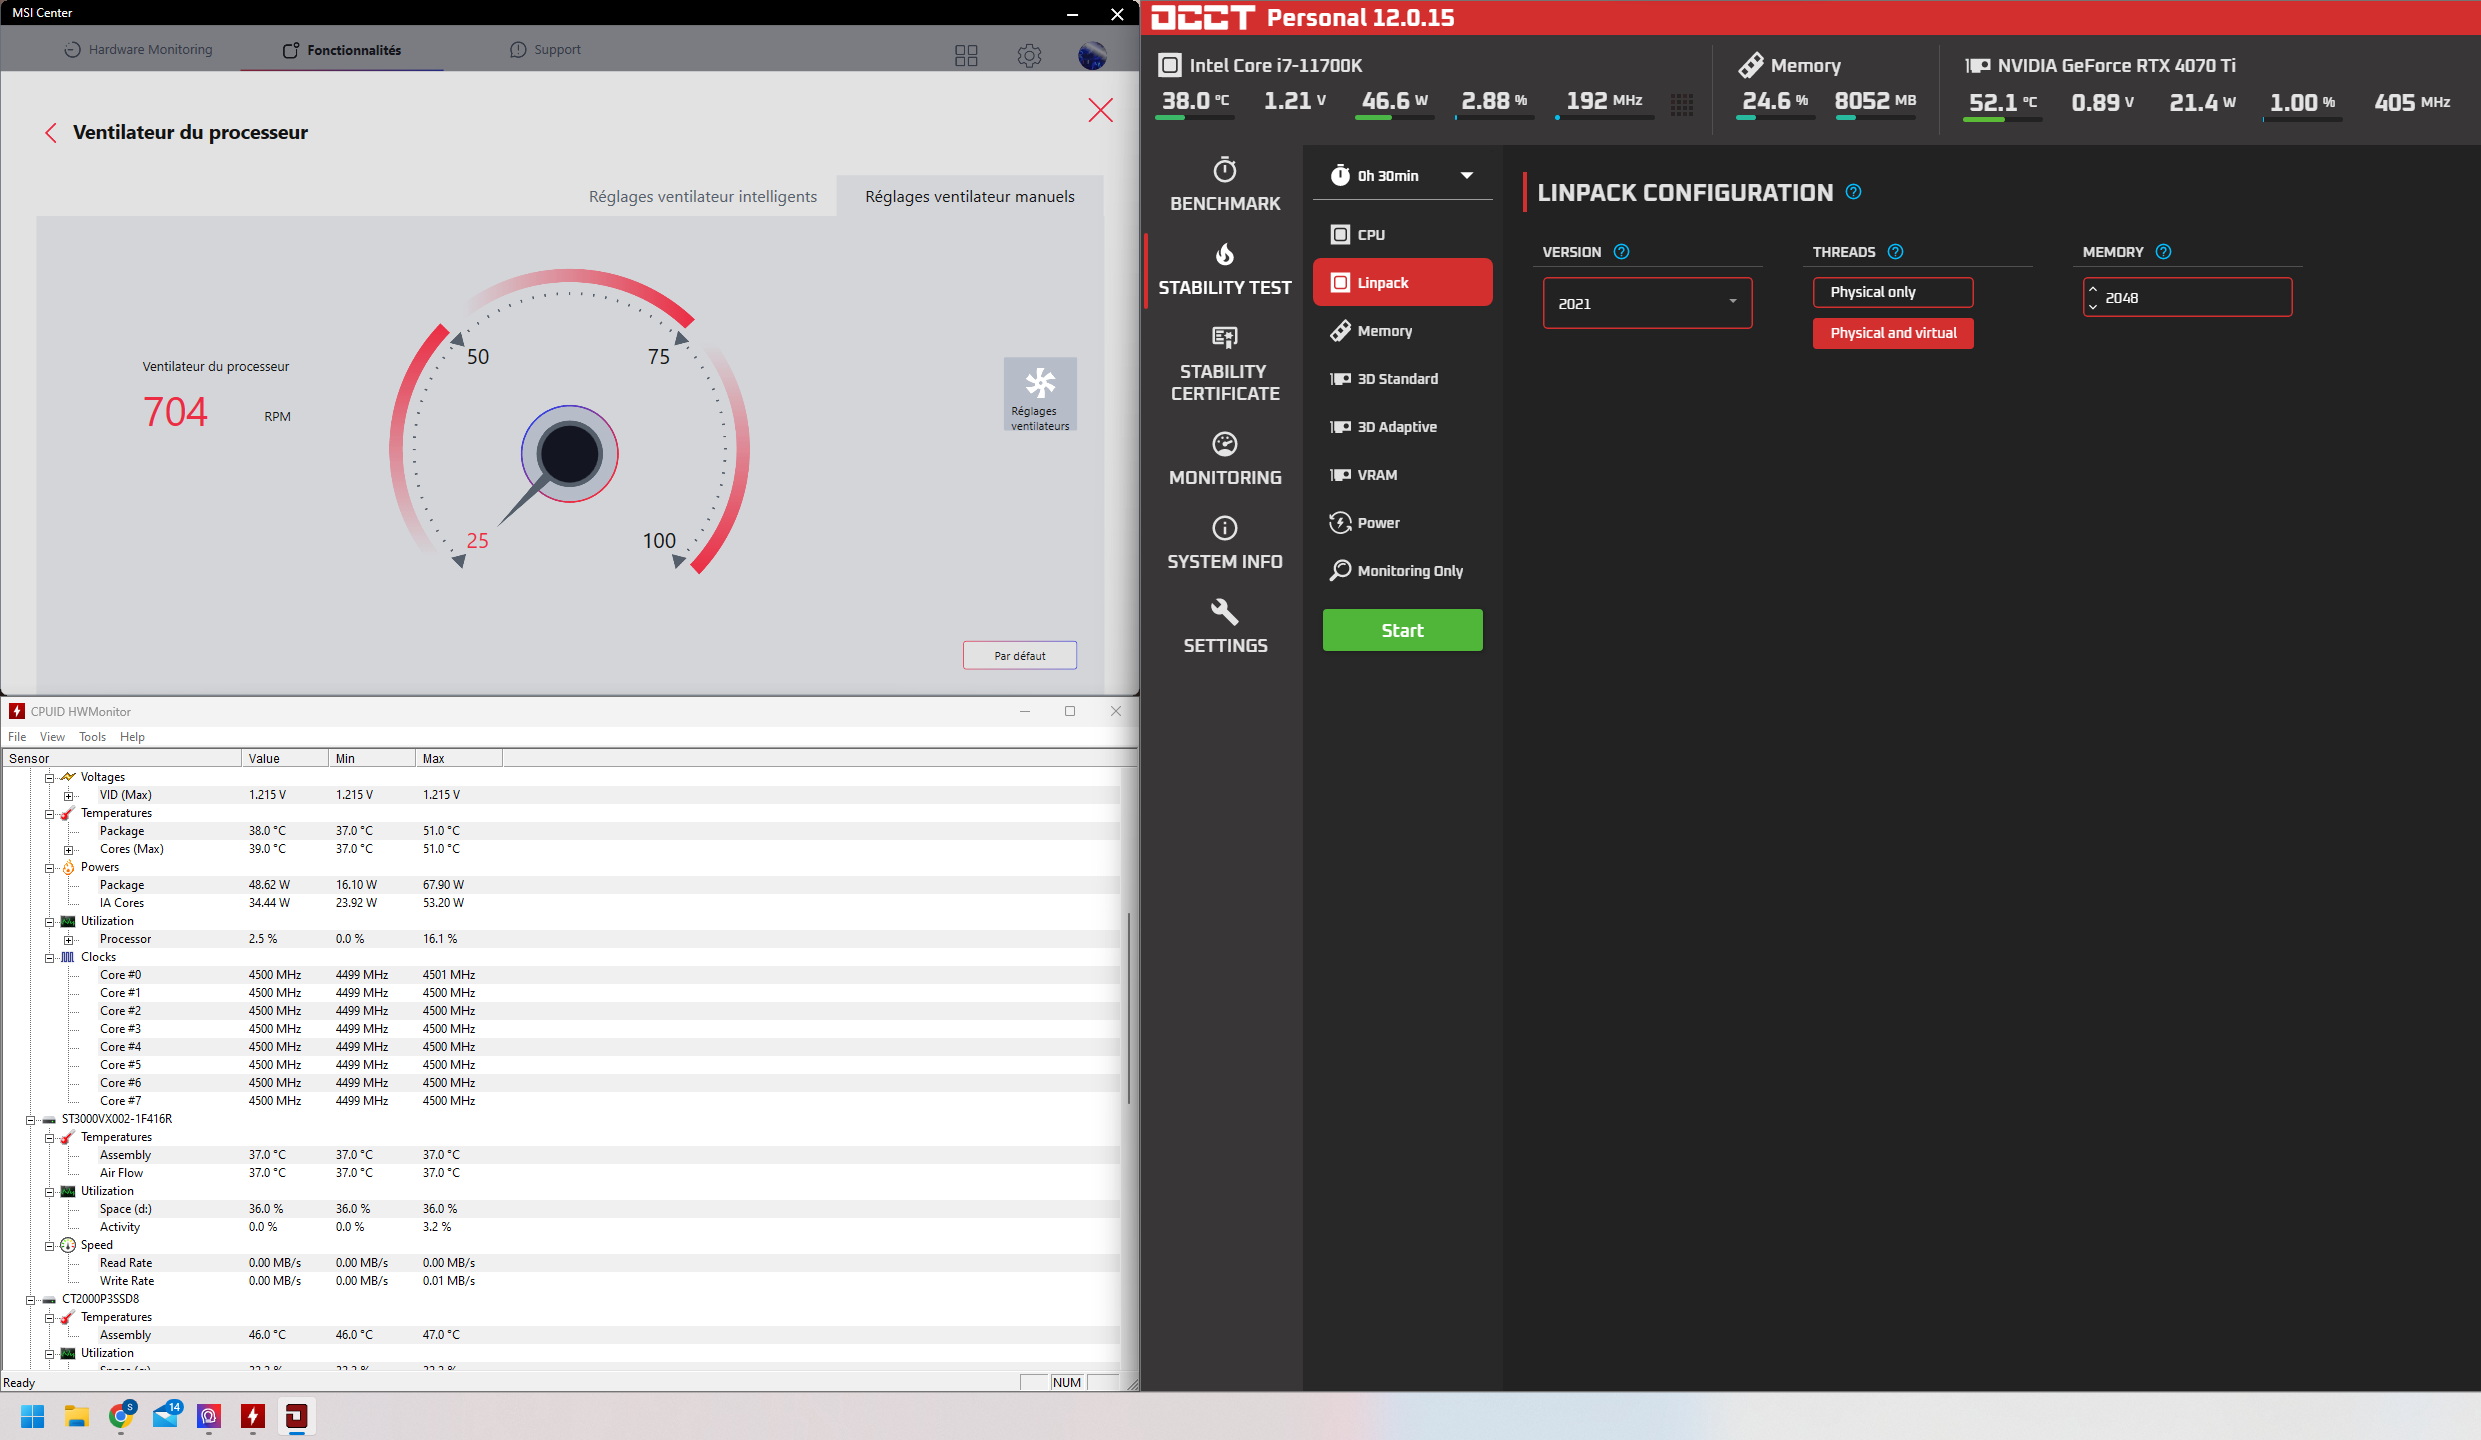Open the Tools menu in HWMonitor
This screenshot has width=2481, height=1440.
92,737
